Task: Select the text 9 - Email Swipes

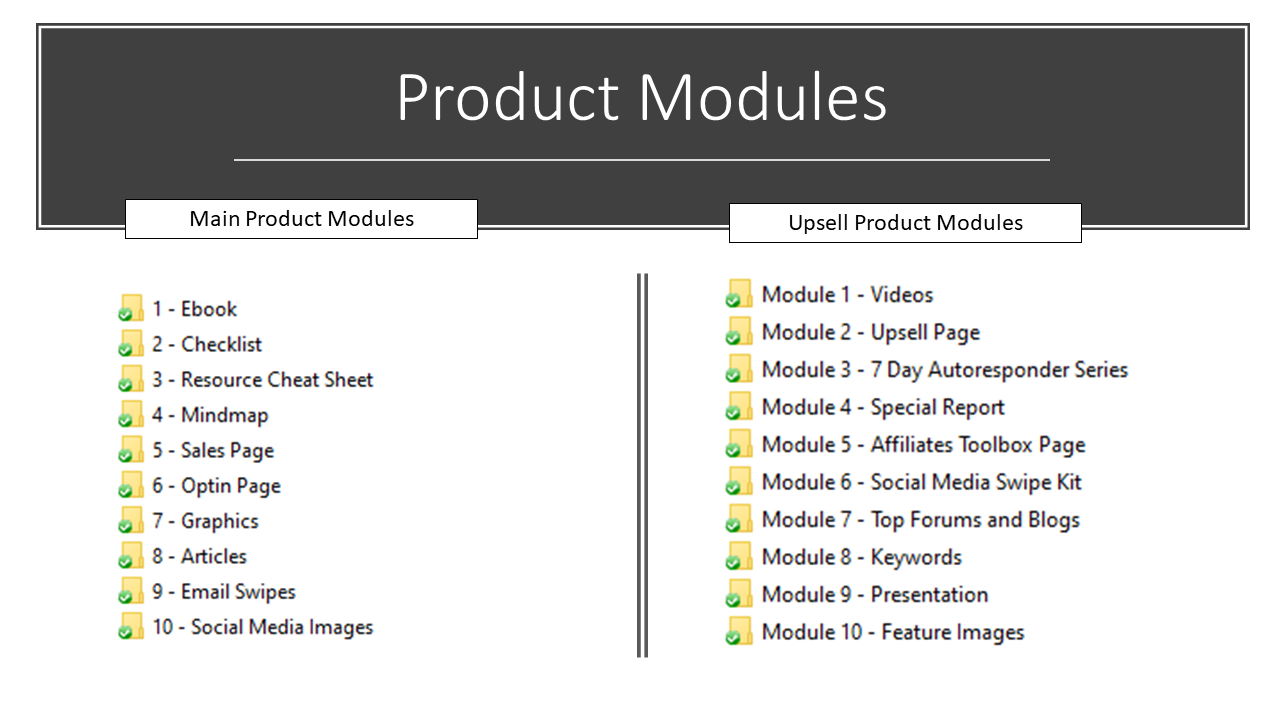Action: click(224, 592)
